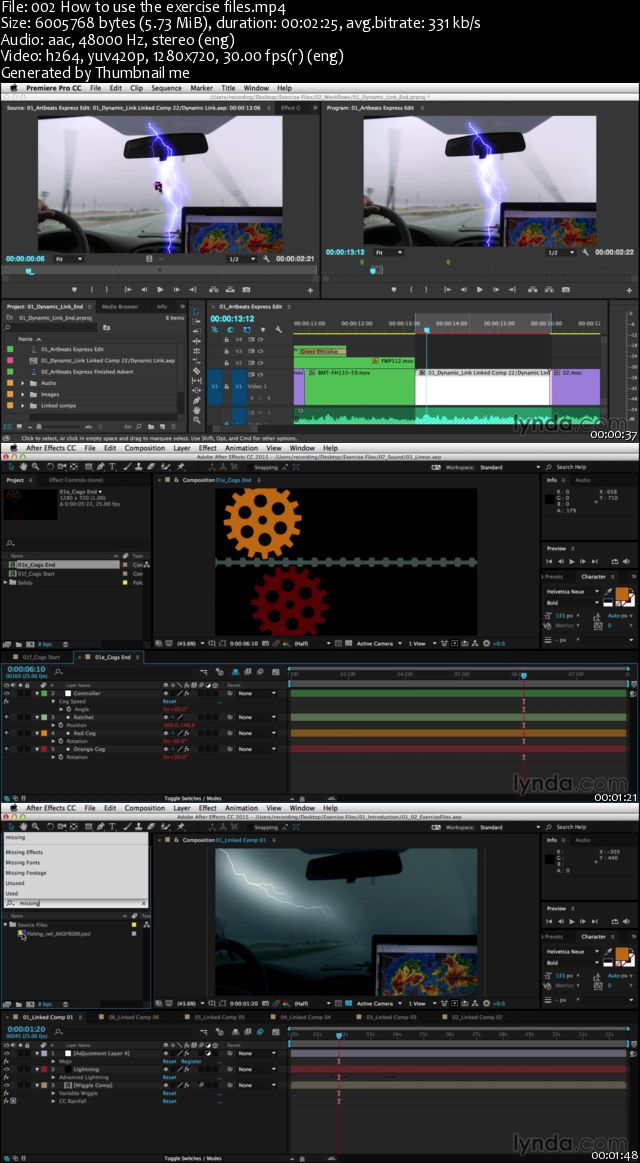Hide the Controller layer
Viewport: 640px width, 1163px height.
click(x=6, y=693)
